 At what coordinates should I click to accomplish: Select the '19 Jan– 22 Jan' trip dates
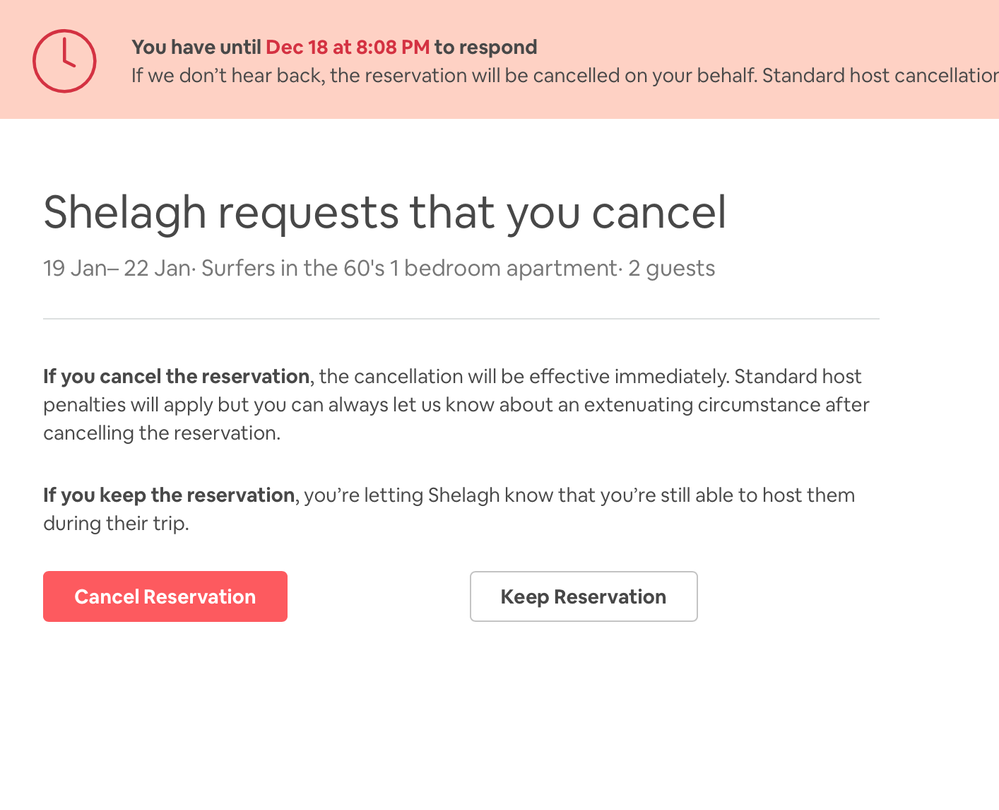pyautogui.click(x=116, y=268)
